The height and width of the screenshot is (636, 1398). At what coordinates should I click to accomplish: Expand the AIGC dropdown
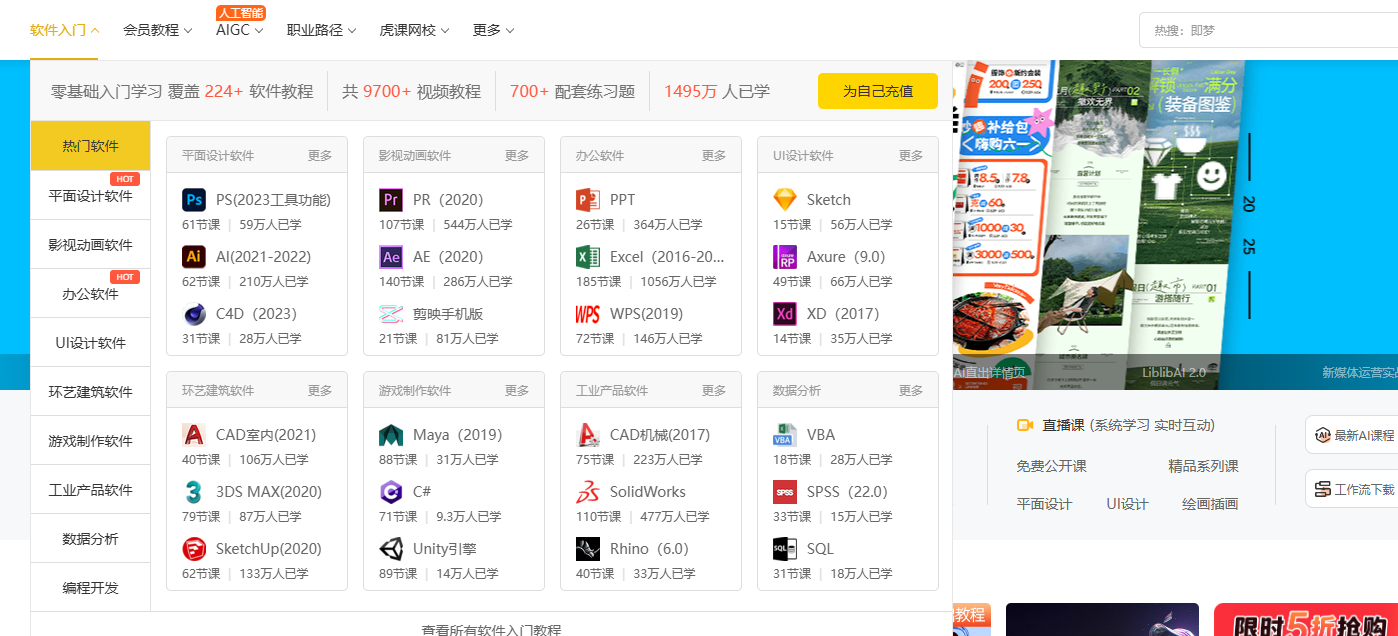[x=240, y=30]
